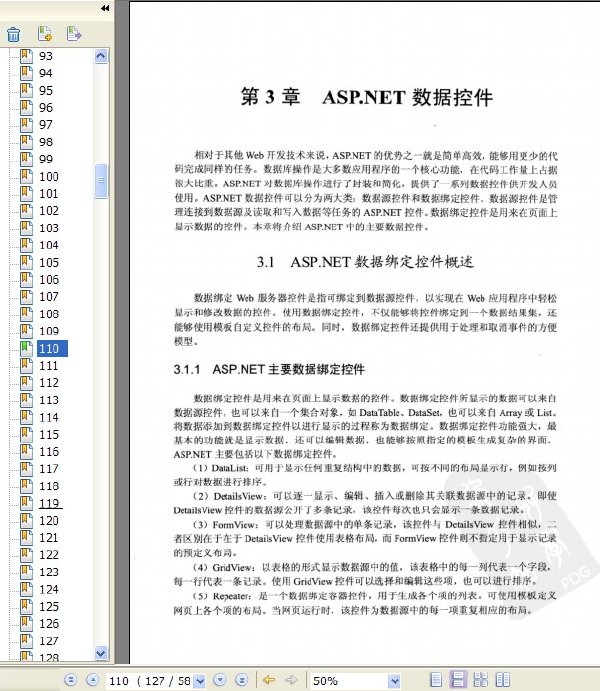The image size is (600, 691).
Task: Go to next page button
Action: pos(220,680)
